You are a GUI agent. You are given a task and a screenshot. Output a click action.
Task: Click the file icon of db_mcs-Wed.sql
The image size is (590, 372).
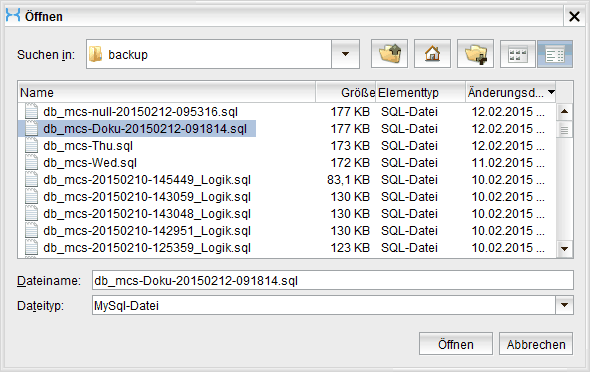(31, 162)
